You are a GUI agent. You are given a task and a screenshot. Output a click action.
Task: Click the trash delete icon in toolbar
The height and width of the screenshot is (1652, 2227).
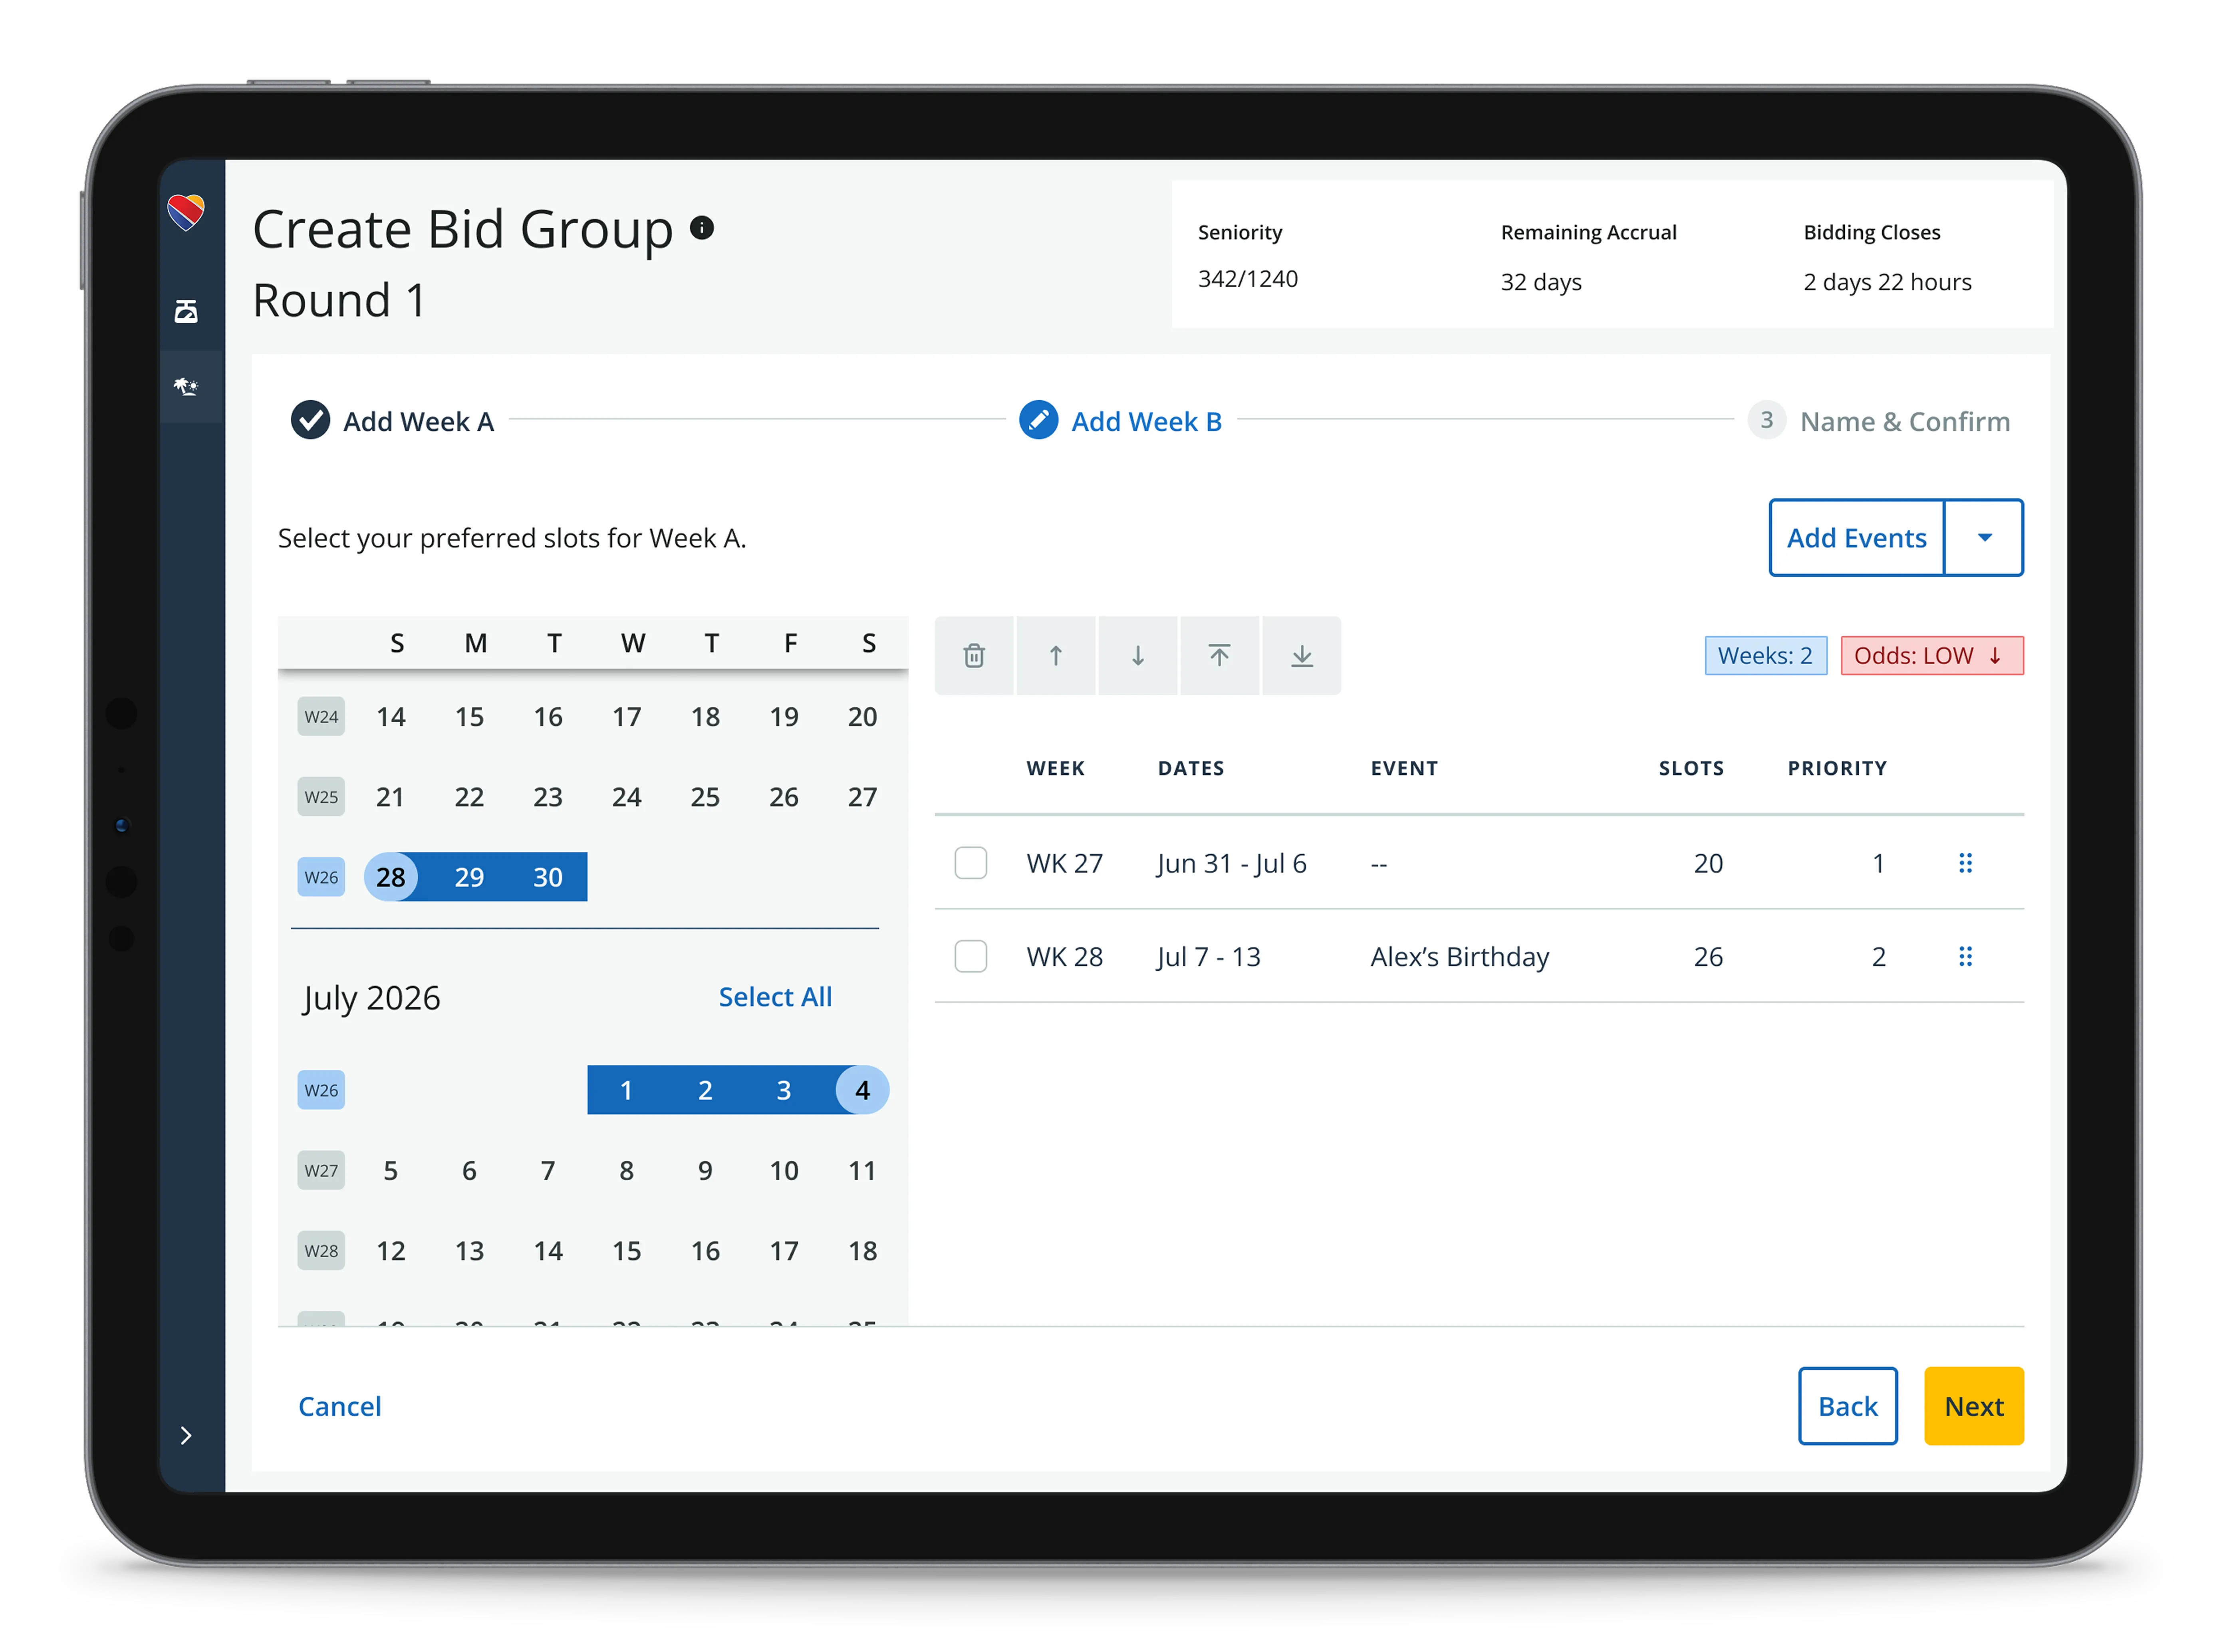[974, 656]
